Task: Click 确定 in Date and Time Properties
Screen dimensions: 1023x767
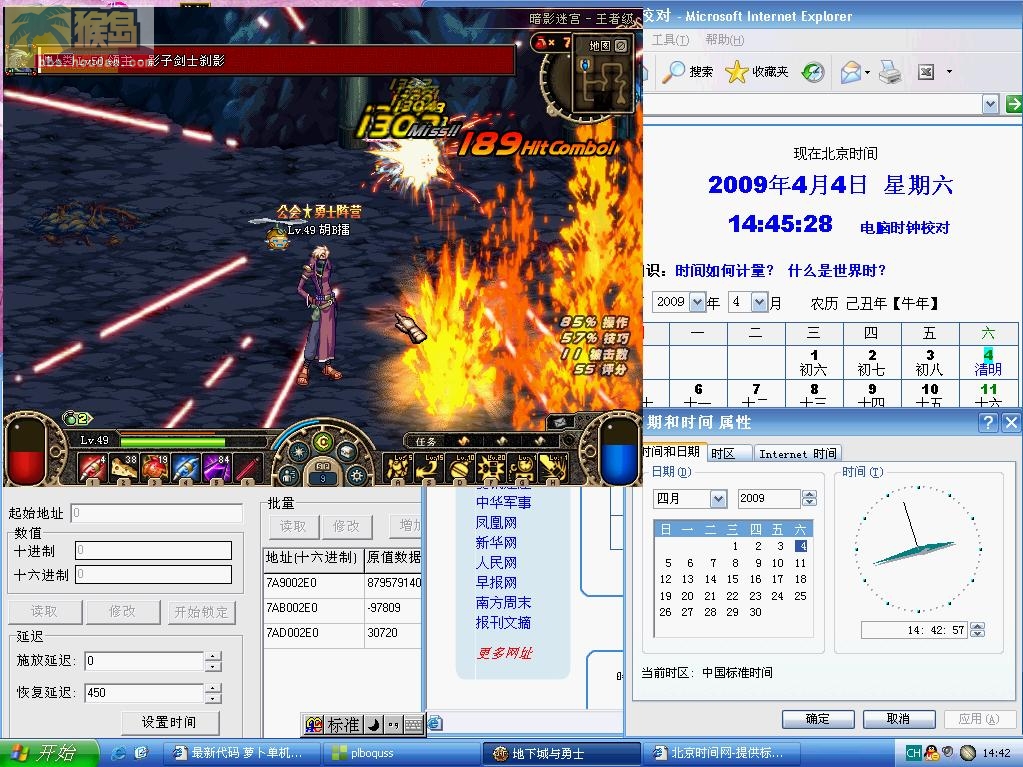Action: point(817,719)
